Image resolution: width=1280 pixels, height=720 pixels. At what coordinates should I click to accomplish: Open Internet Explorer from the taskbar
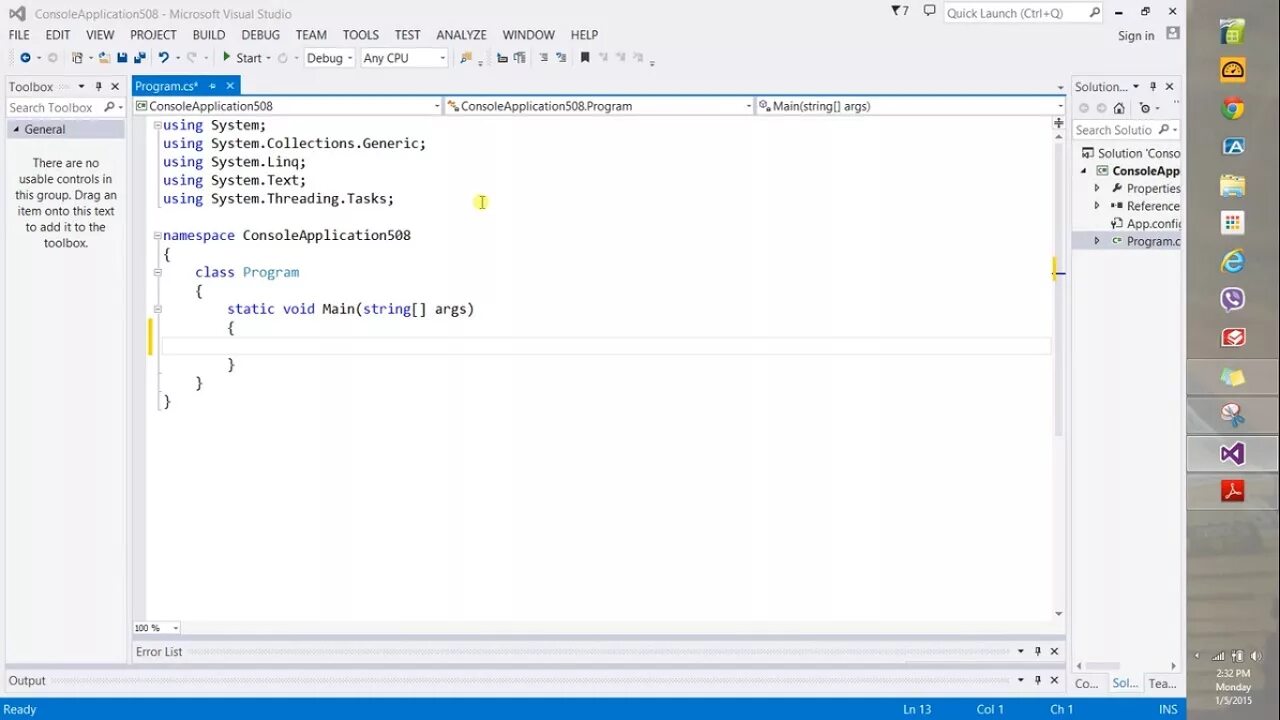(1232, 262)
